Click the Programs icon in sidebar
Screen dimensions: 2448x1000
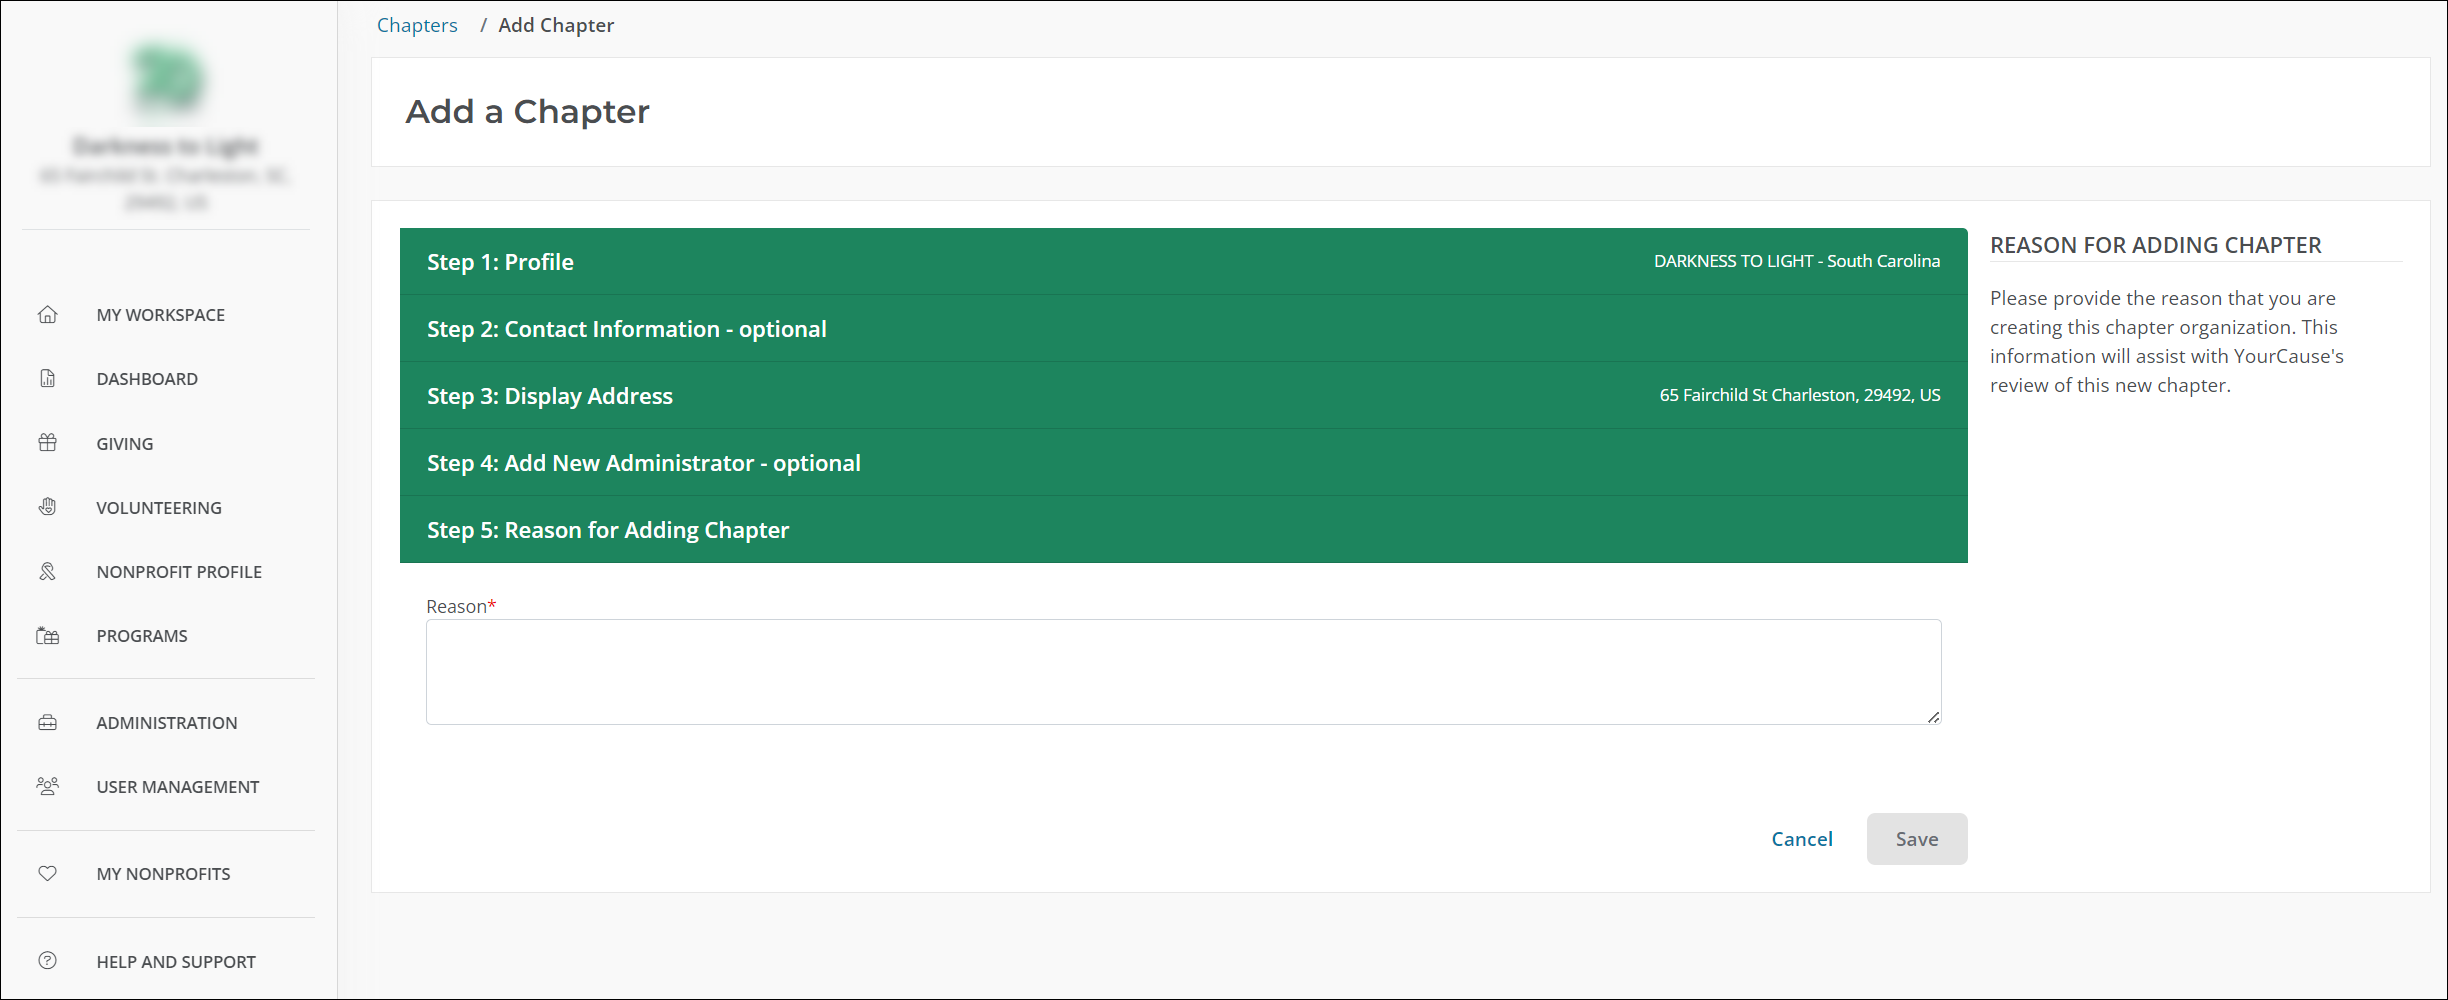tap(47, 636)
